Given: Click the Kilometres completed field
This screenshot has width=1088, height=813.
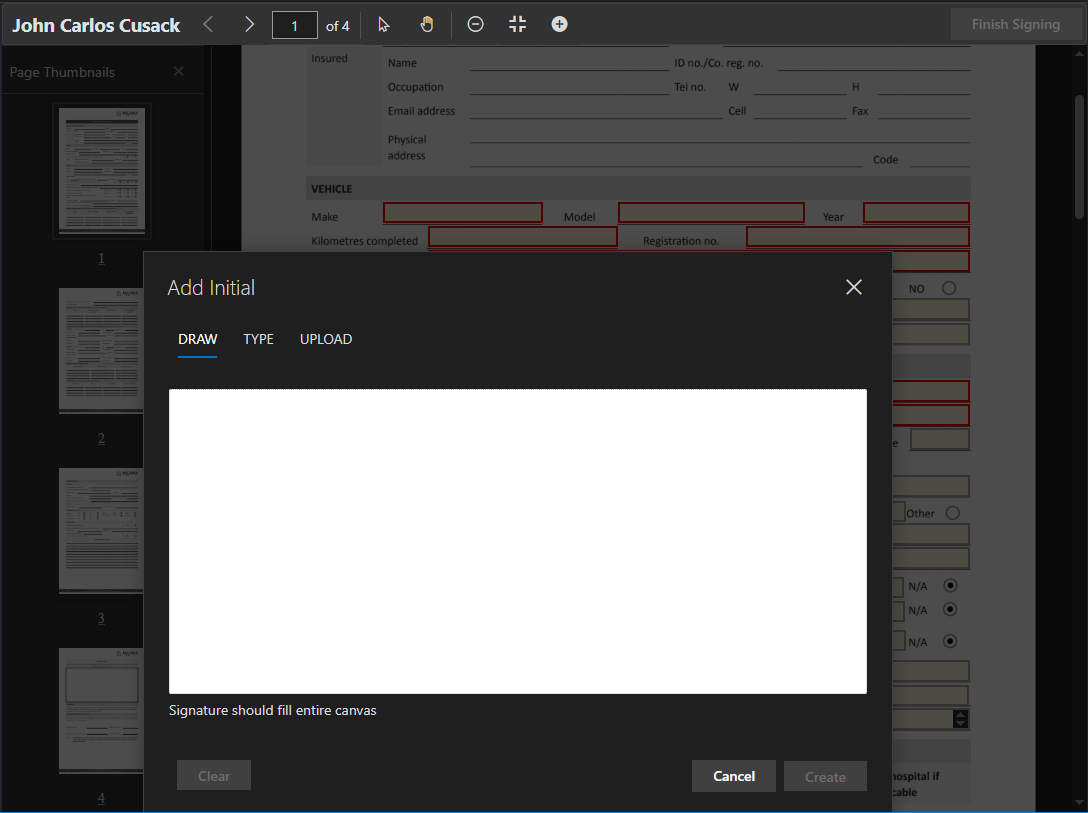Looking at the screenshot, I should pyautogui.click(x=522, y=237).
